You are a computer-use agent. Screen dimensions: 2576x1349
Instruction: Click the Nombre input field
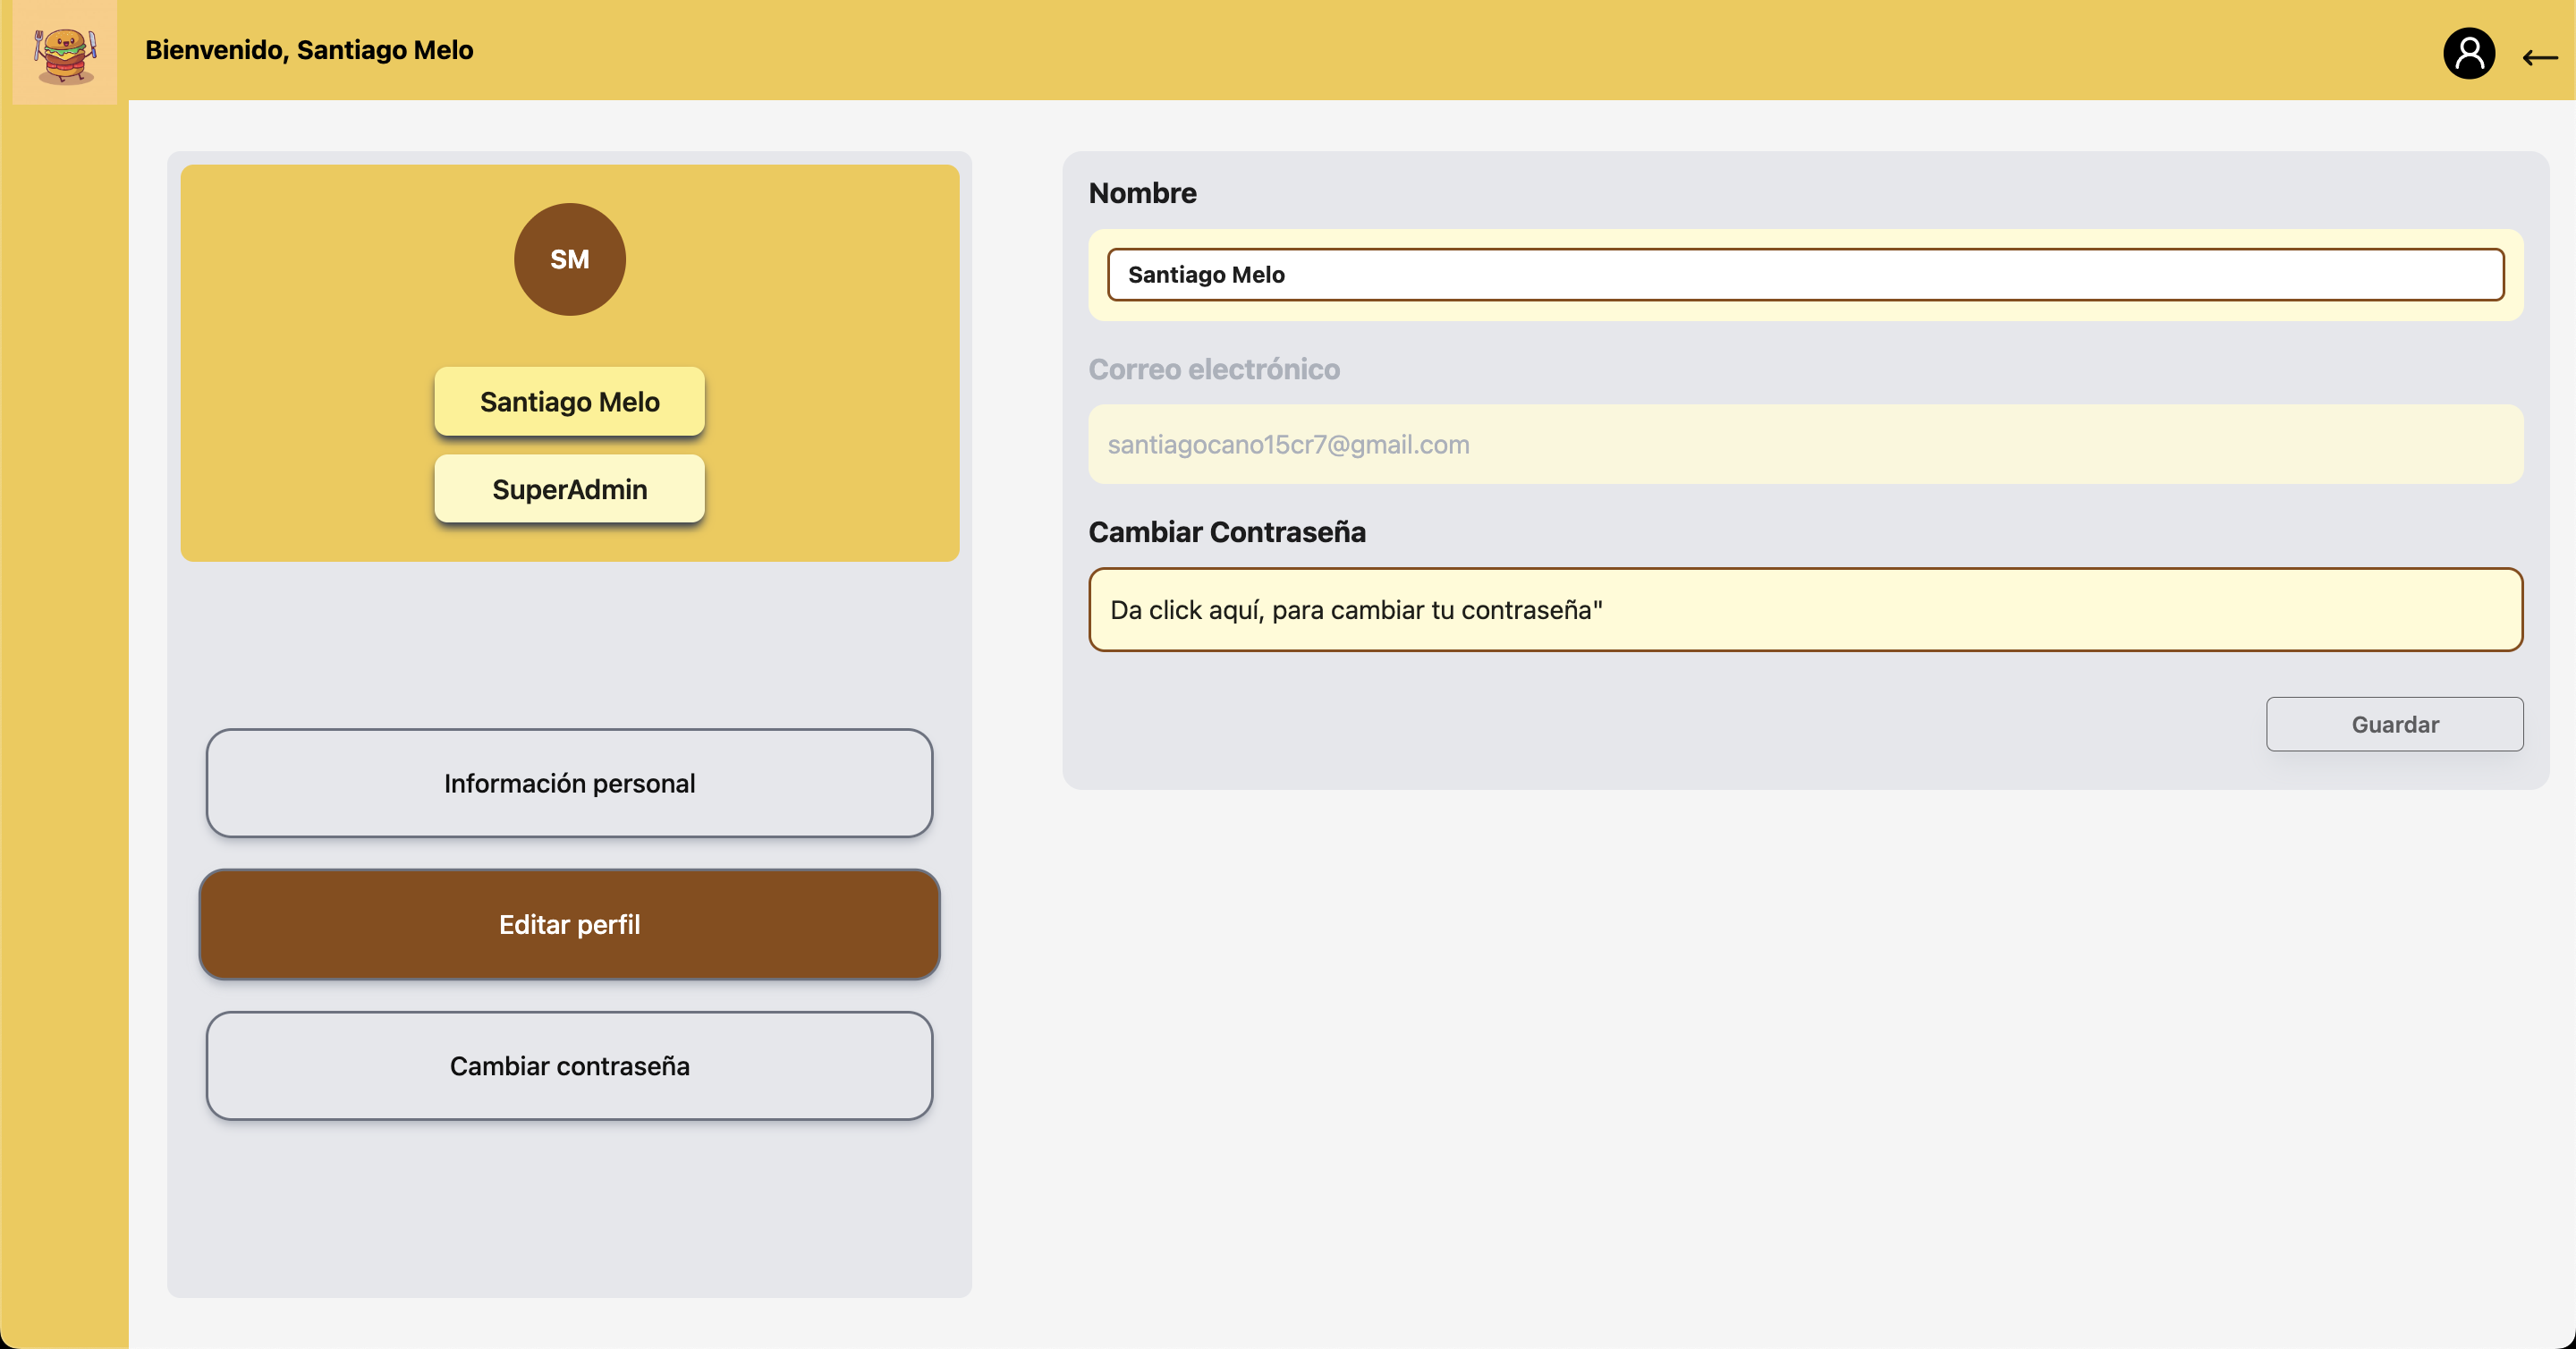click(x=1805, y=275)
